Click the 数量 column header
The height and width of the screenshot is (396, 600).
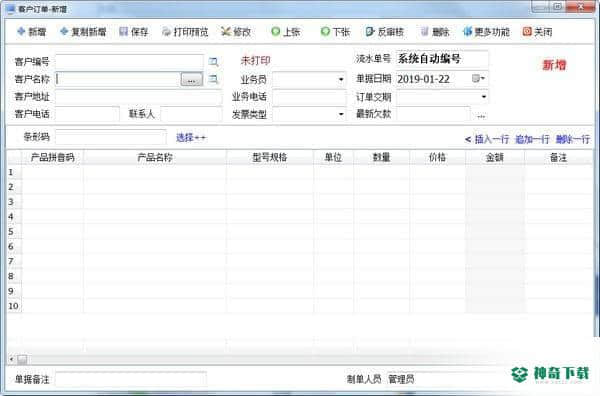click(x=382, y=157)
